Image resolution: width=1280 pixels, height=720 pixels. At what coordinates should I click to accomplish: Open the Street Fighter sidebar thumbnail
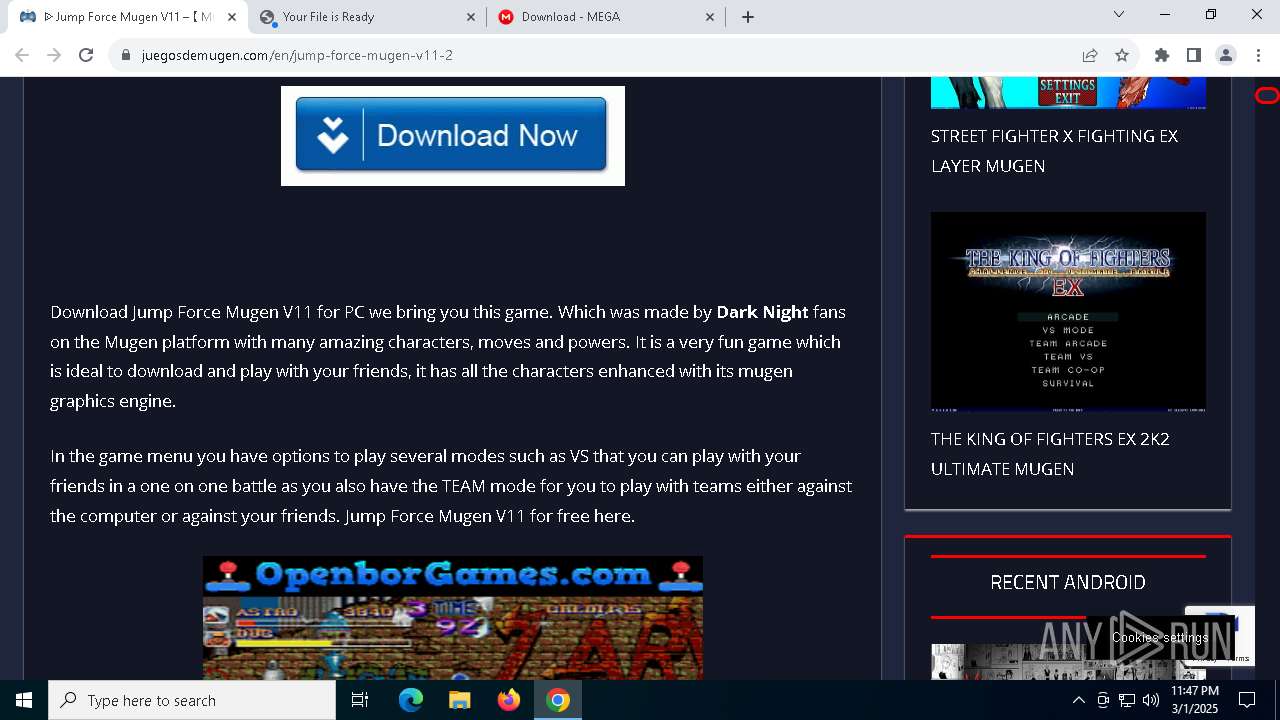coord(1068,93)
